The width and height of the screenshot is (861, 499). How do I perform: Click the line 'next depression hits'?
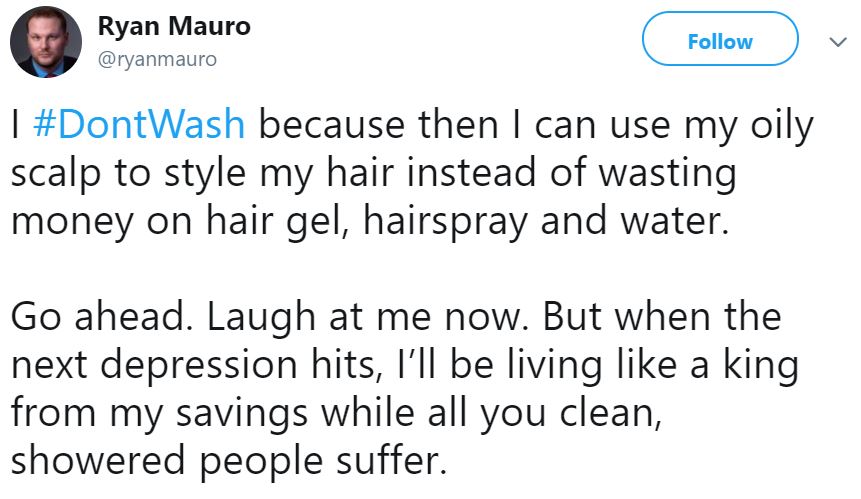tap(405, 365)
